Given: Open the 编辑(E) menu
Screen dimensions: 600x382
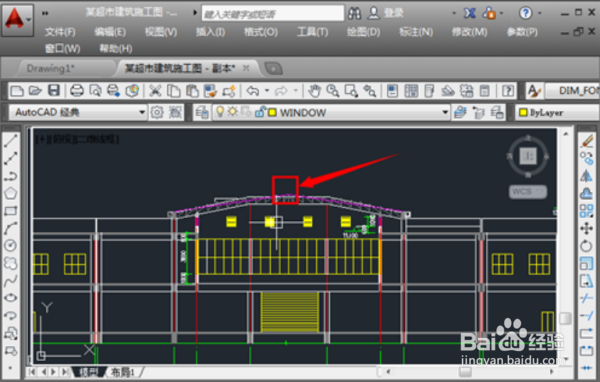Looking at the screenshot, I should (x=110, y=32).
